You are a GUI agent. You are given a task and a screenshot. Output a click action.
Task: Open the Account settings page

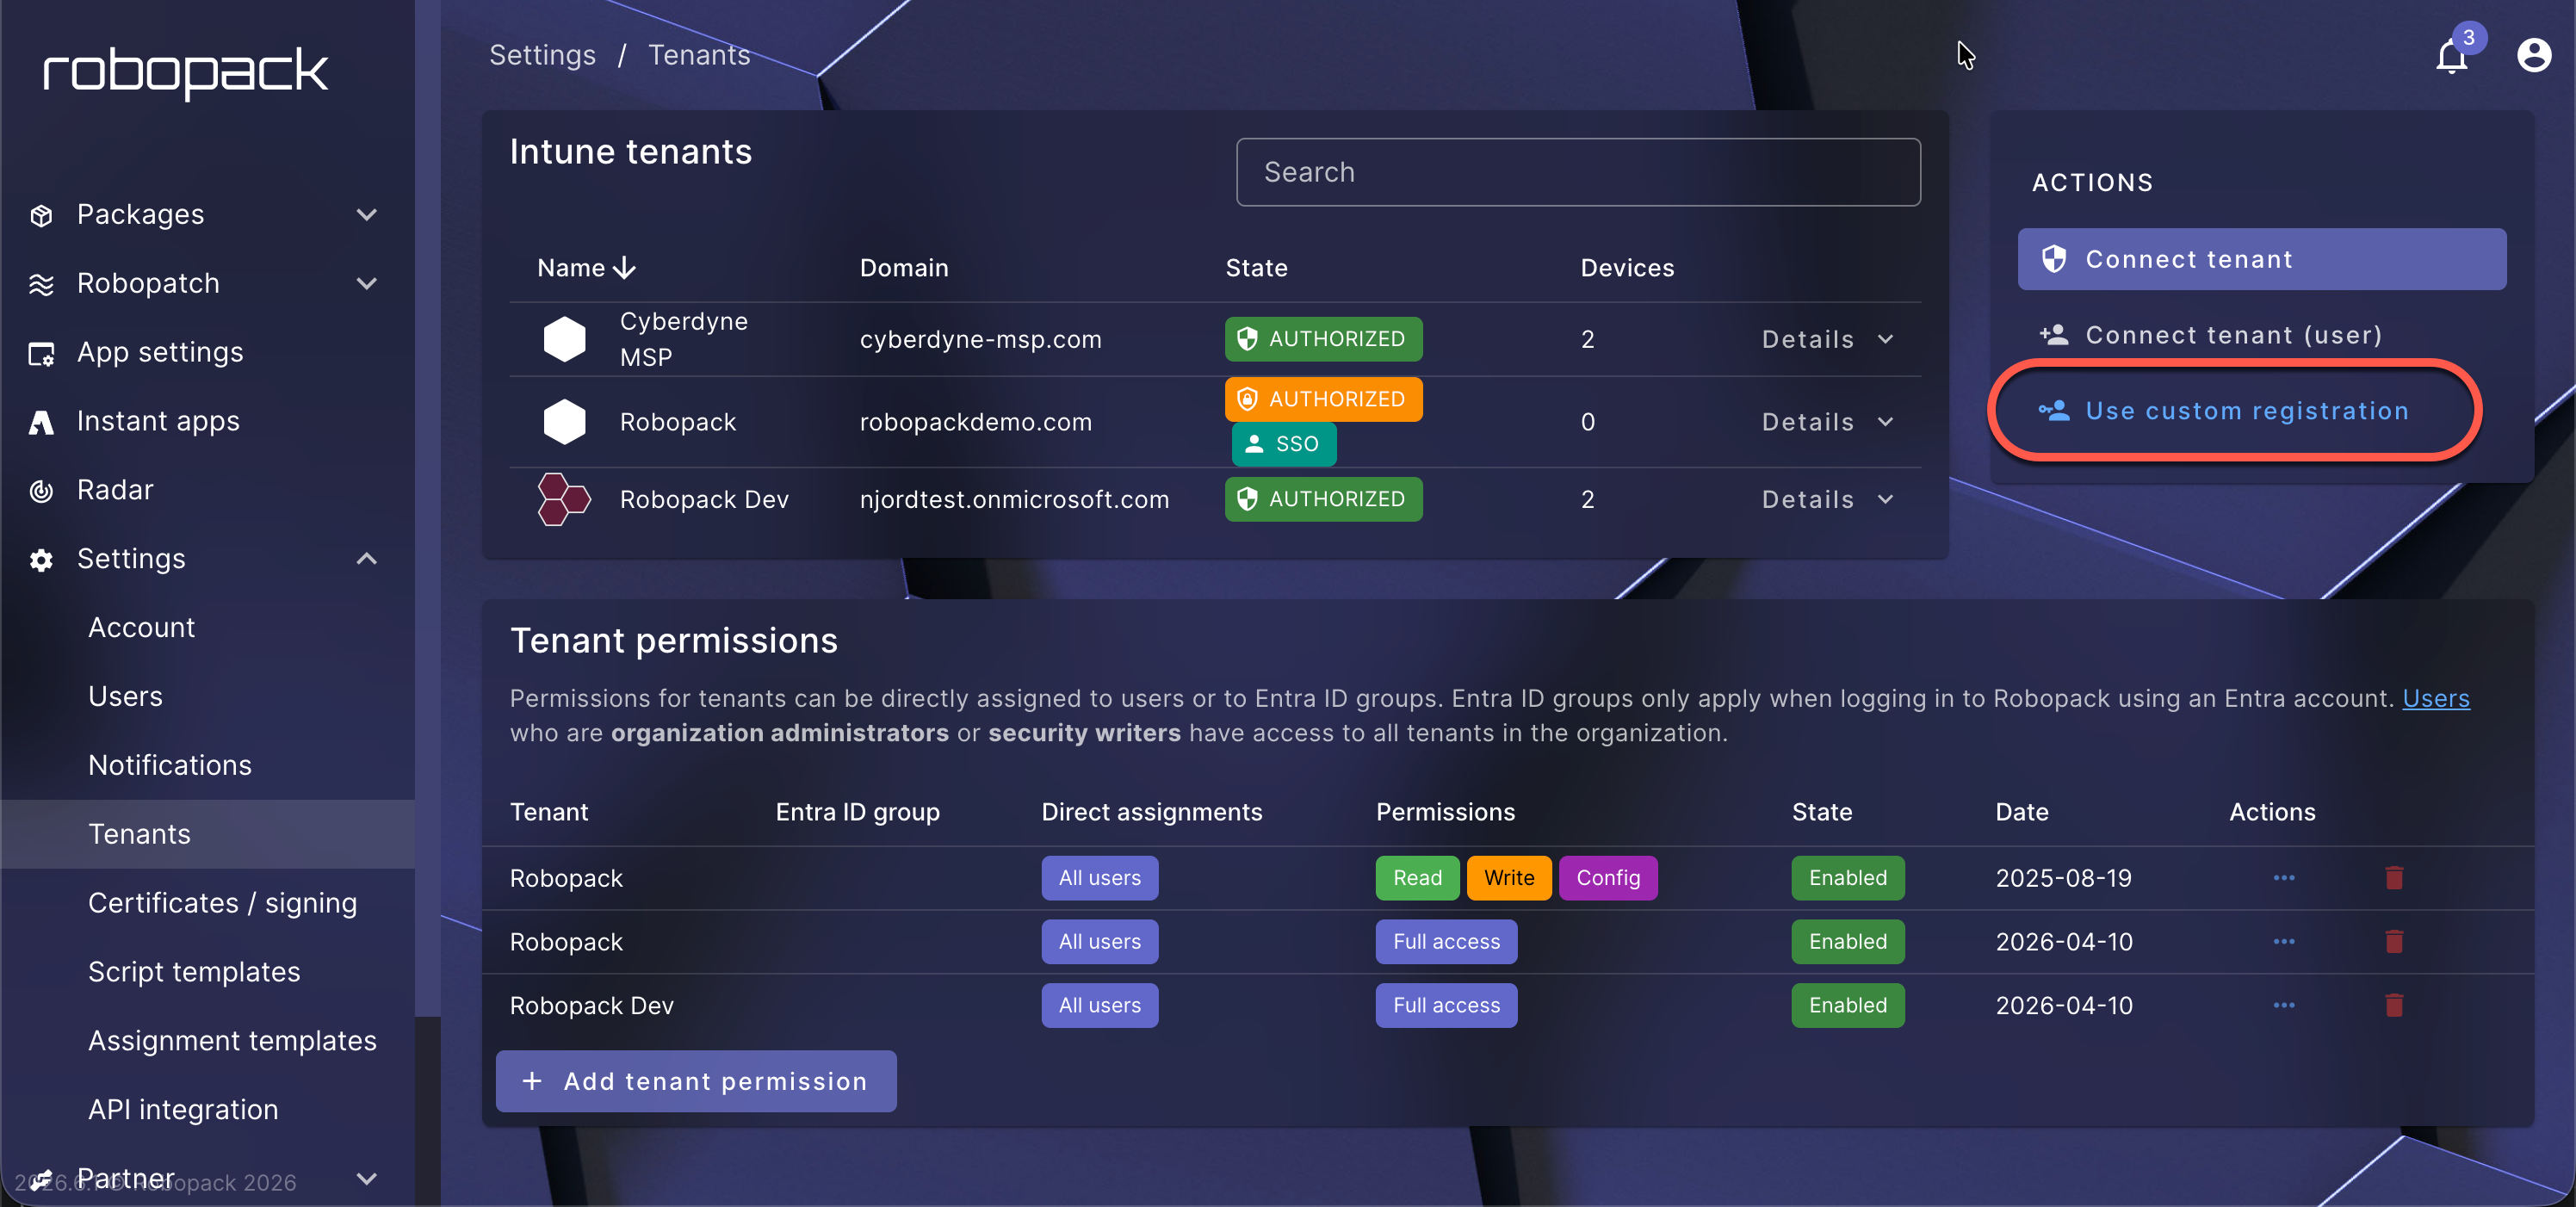(x=141, y=628)
